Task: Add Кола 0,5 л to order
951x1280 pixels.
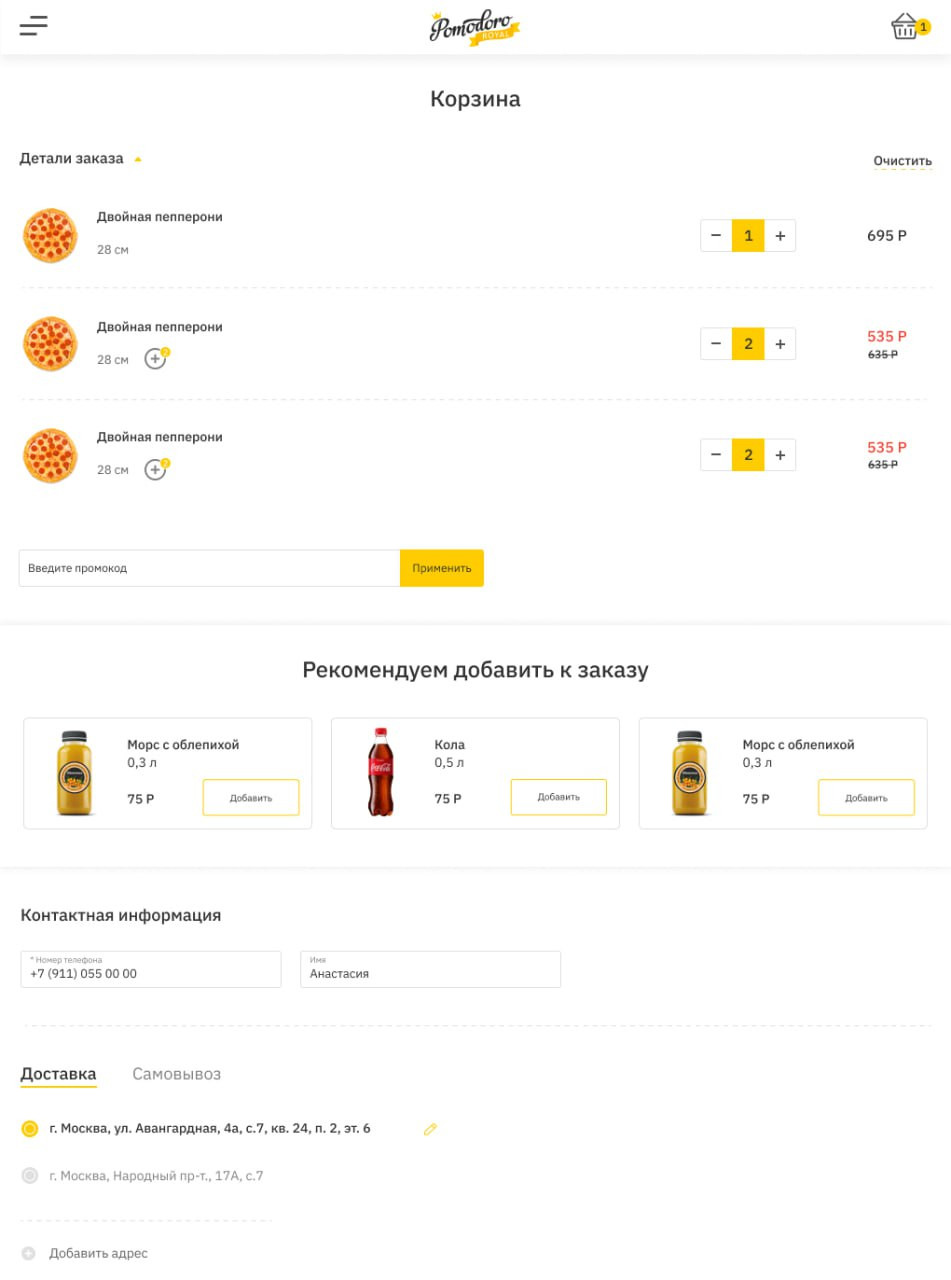Action: tap(558, 797)
